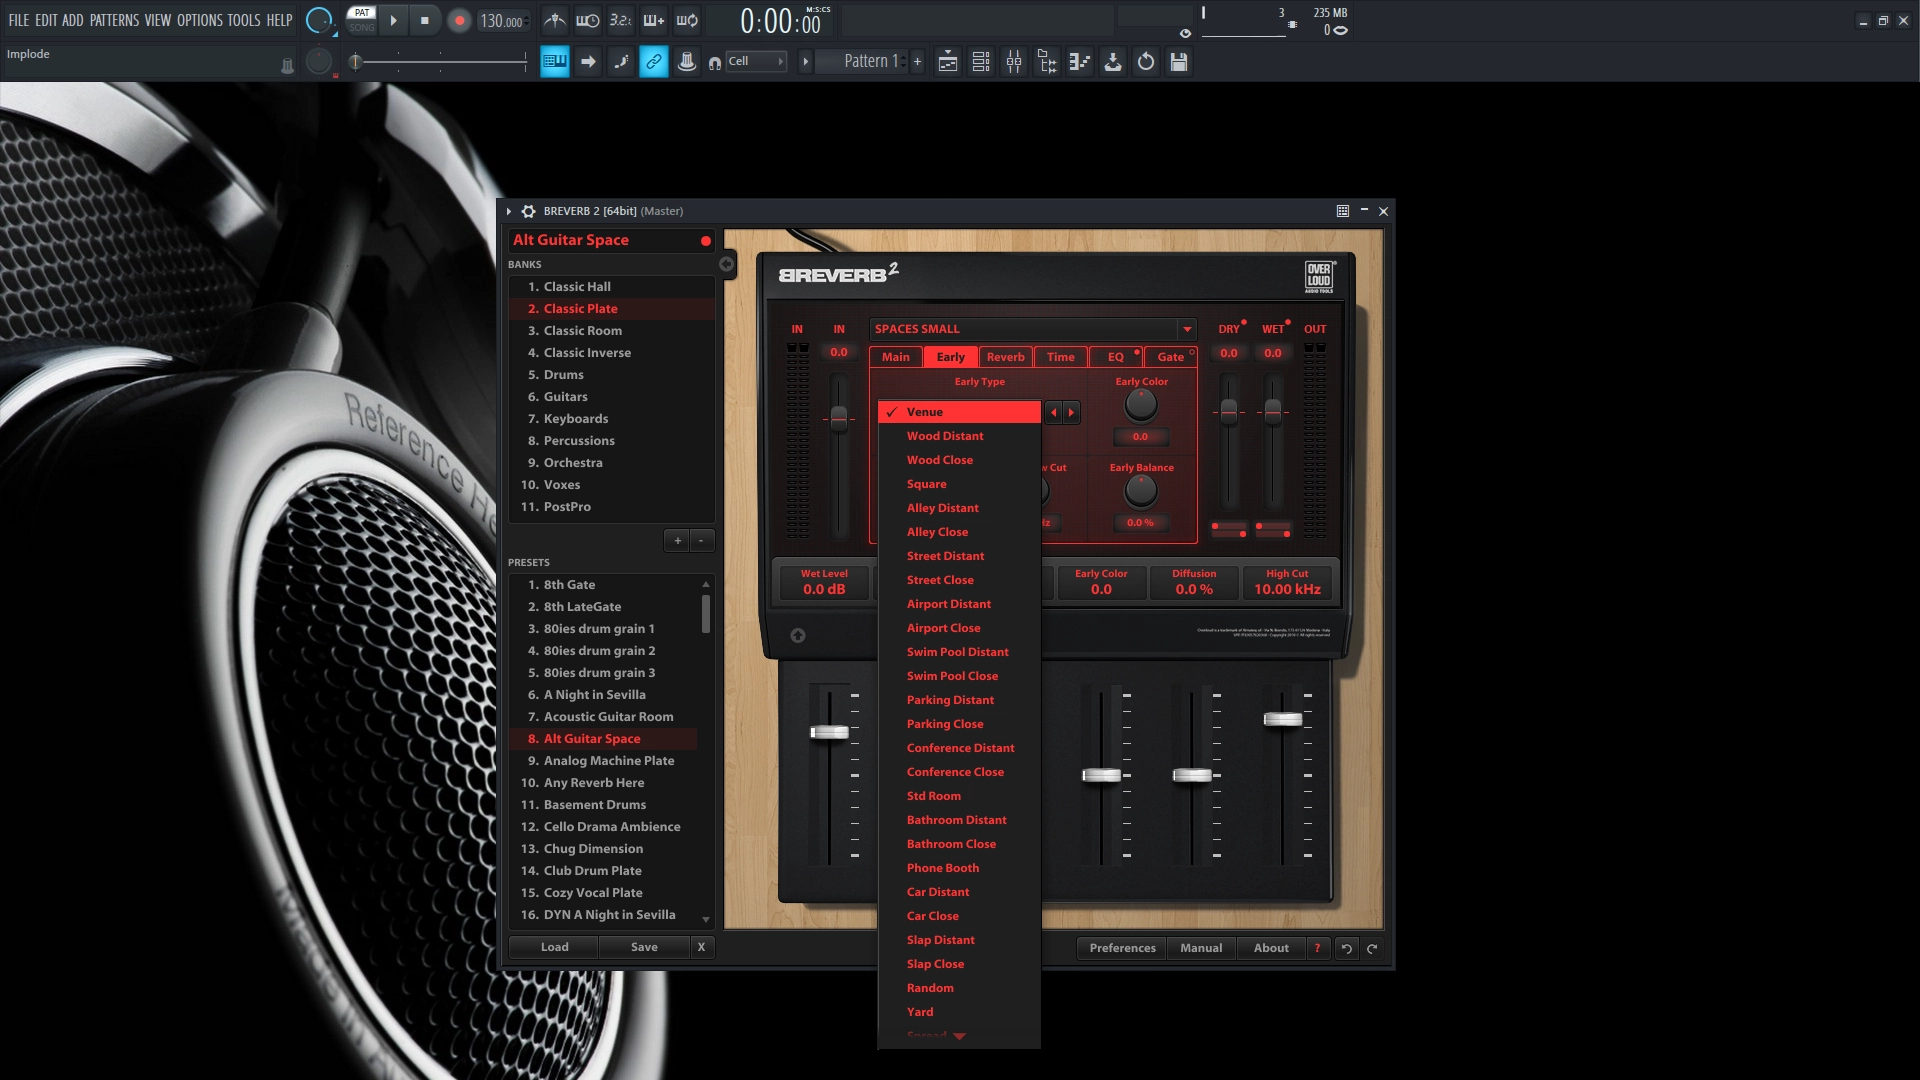Click the detach window icon in BREVERB title bar
Image resolution: width=1920 pixels, height=1080 pixels.
[1343, 211]
